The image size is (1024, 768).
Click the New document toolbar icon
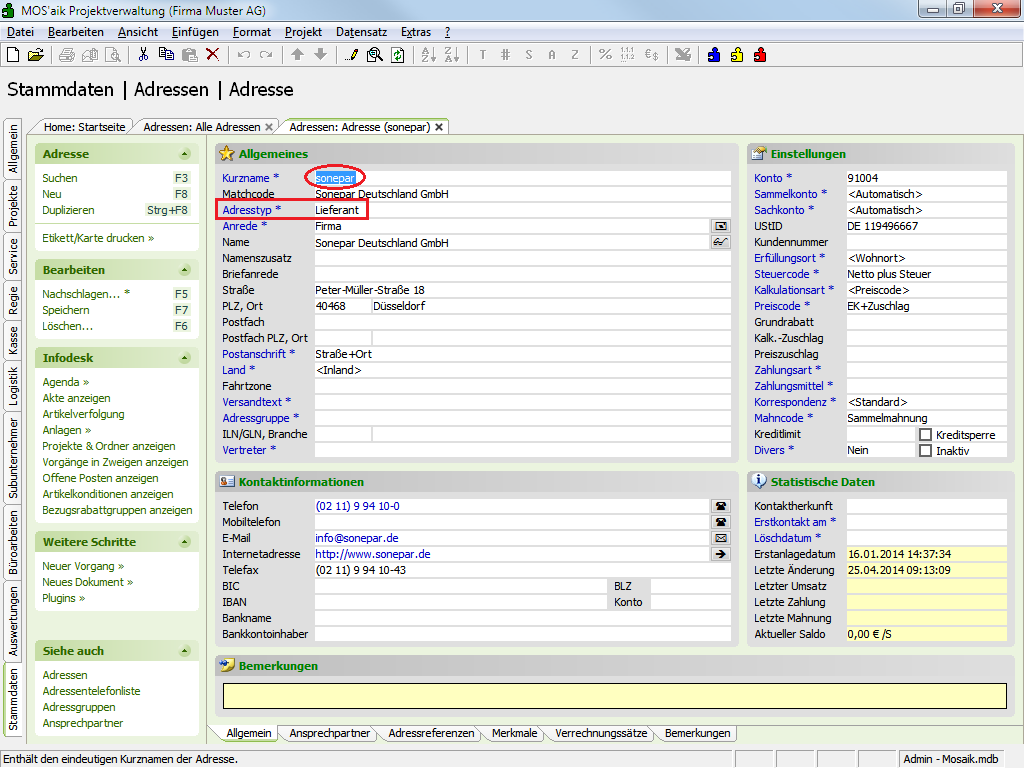click(13, 55)
